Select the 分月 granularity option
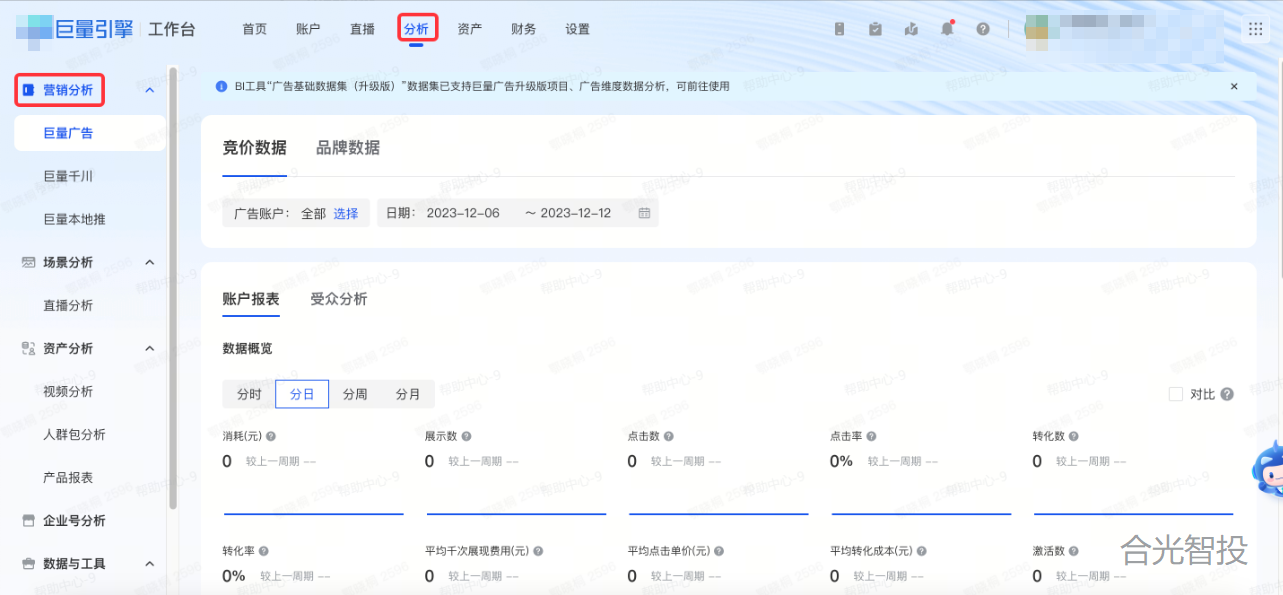This screenshot has width=1283, height=595. tap(408, 394)
